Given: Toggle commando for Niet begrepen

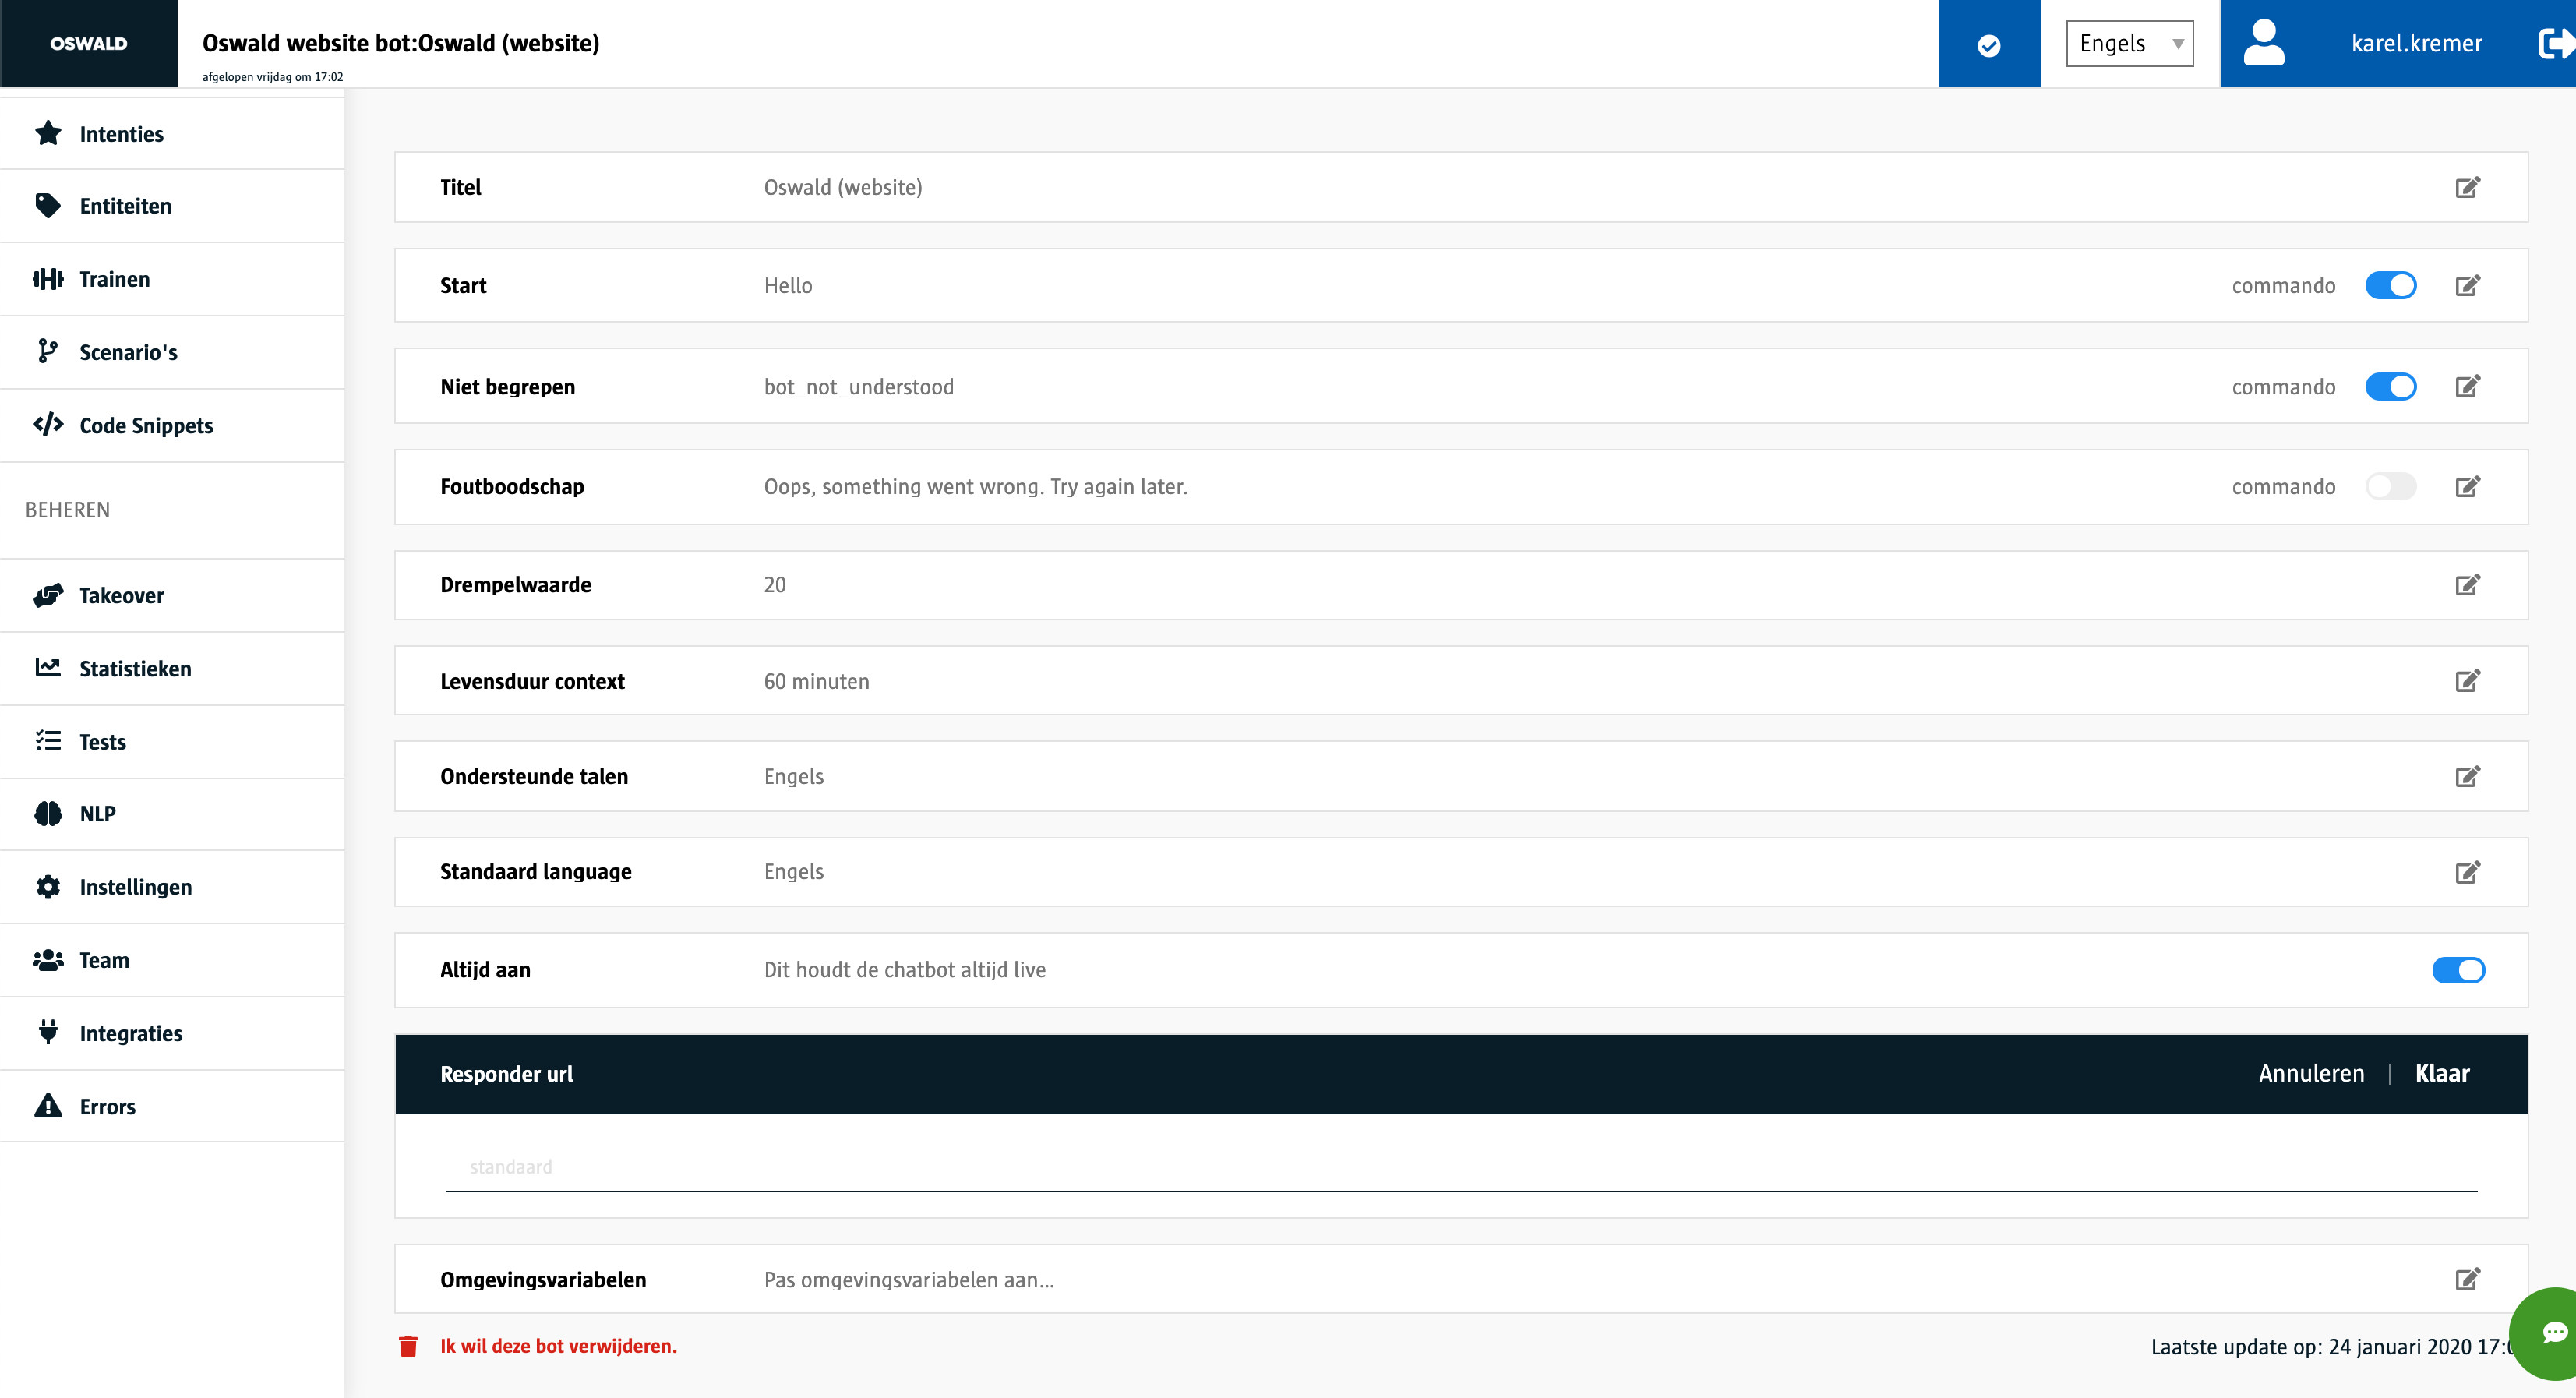Looking at the screenshot, I should pyautogui.click(x=2390, y=386).
